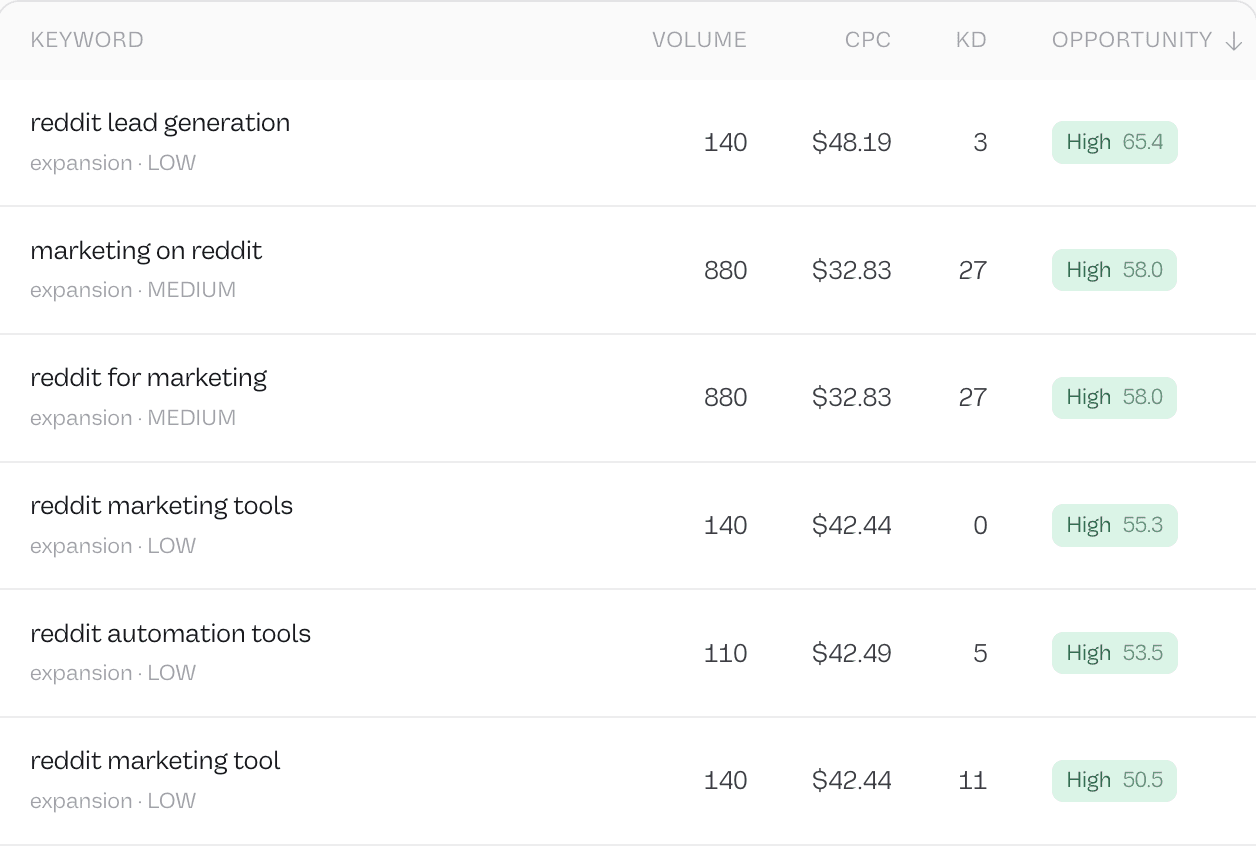The height and width of the screenshot is (848, 1256).
Task: Sort table by KEYWORD column header
Action: (x=87, y=40)
